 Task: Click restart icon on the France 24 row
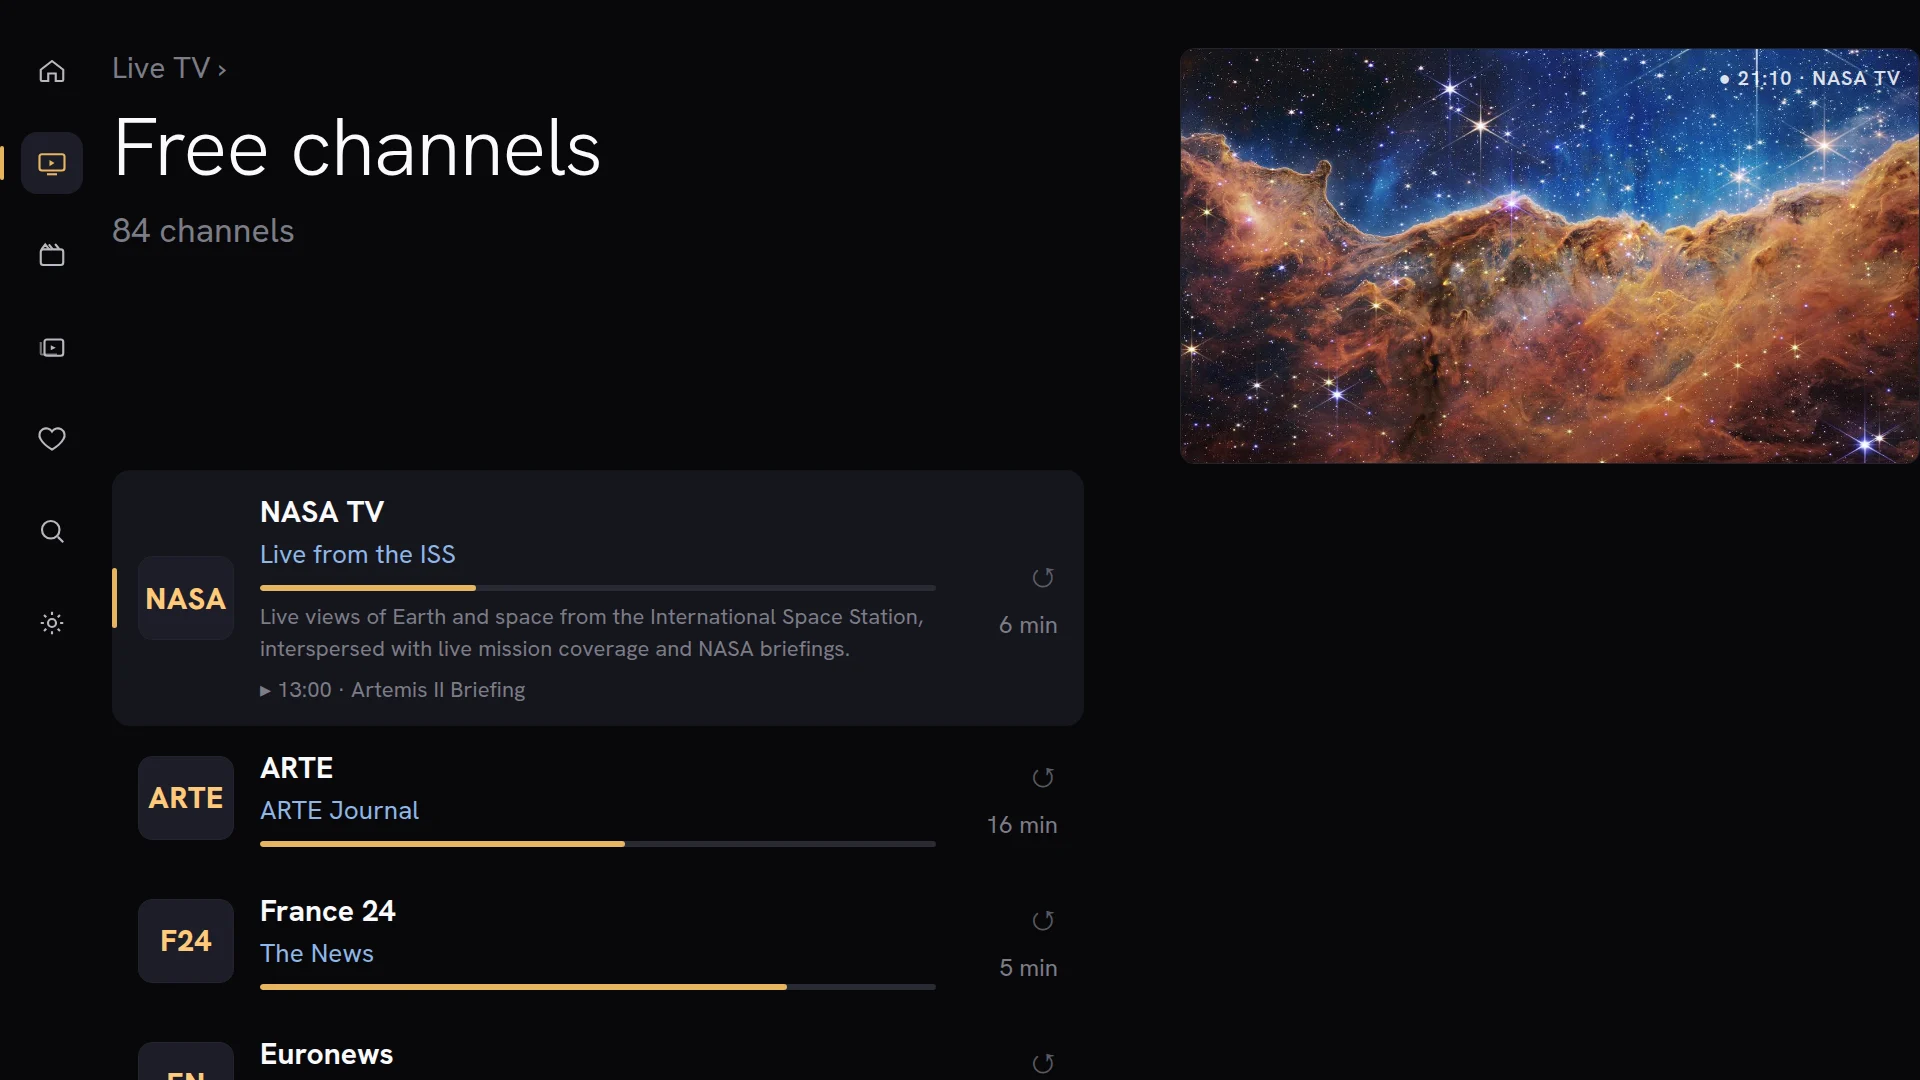click(x=1043, y=921)
